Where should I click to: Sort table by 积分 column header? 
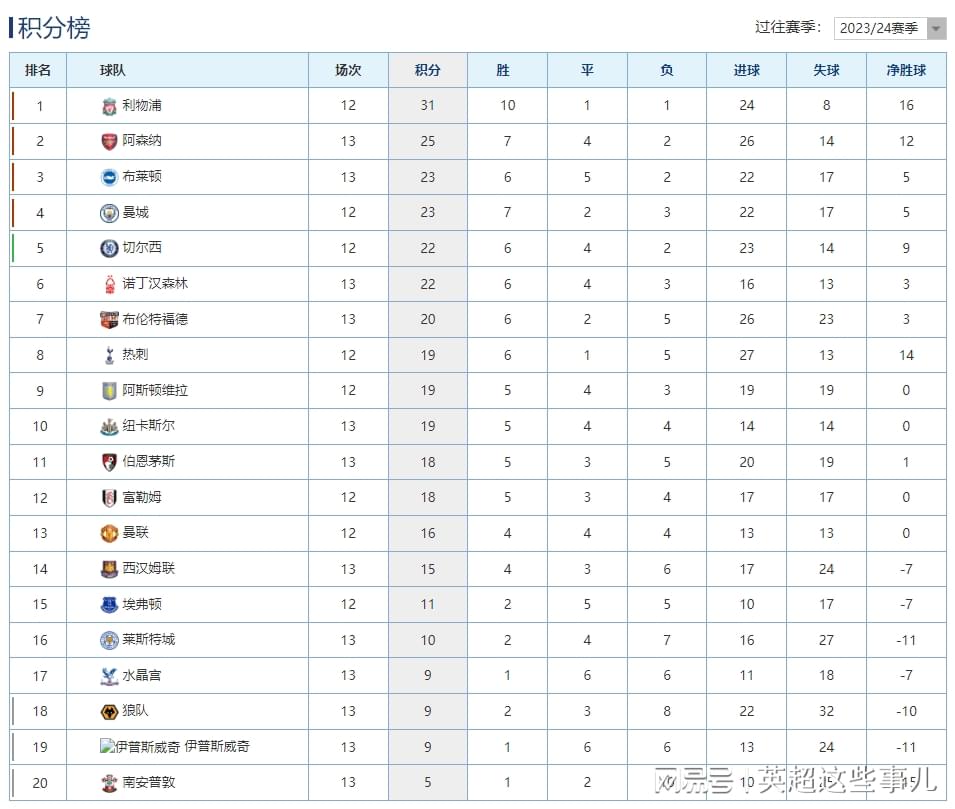pyautogui.click(x=428, y=70)
